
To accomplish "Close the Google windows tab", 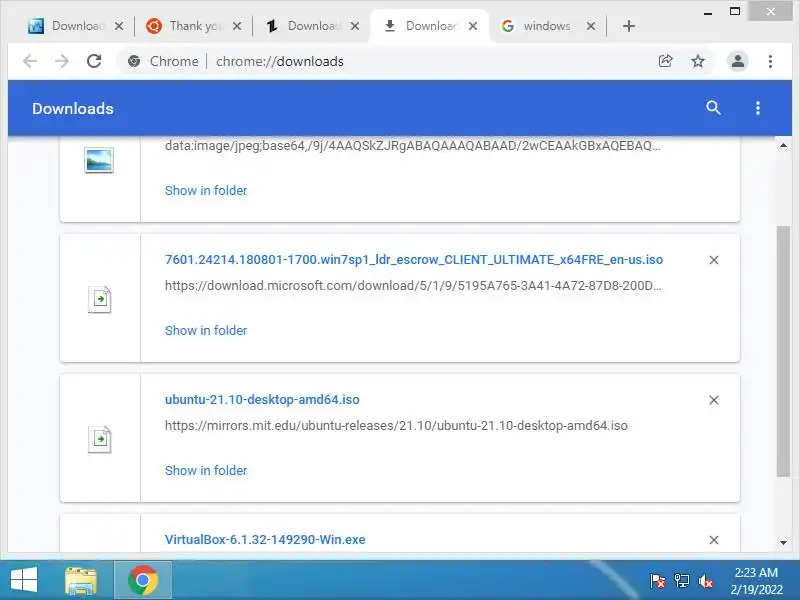I will (591, 26).
